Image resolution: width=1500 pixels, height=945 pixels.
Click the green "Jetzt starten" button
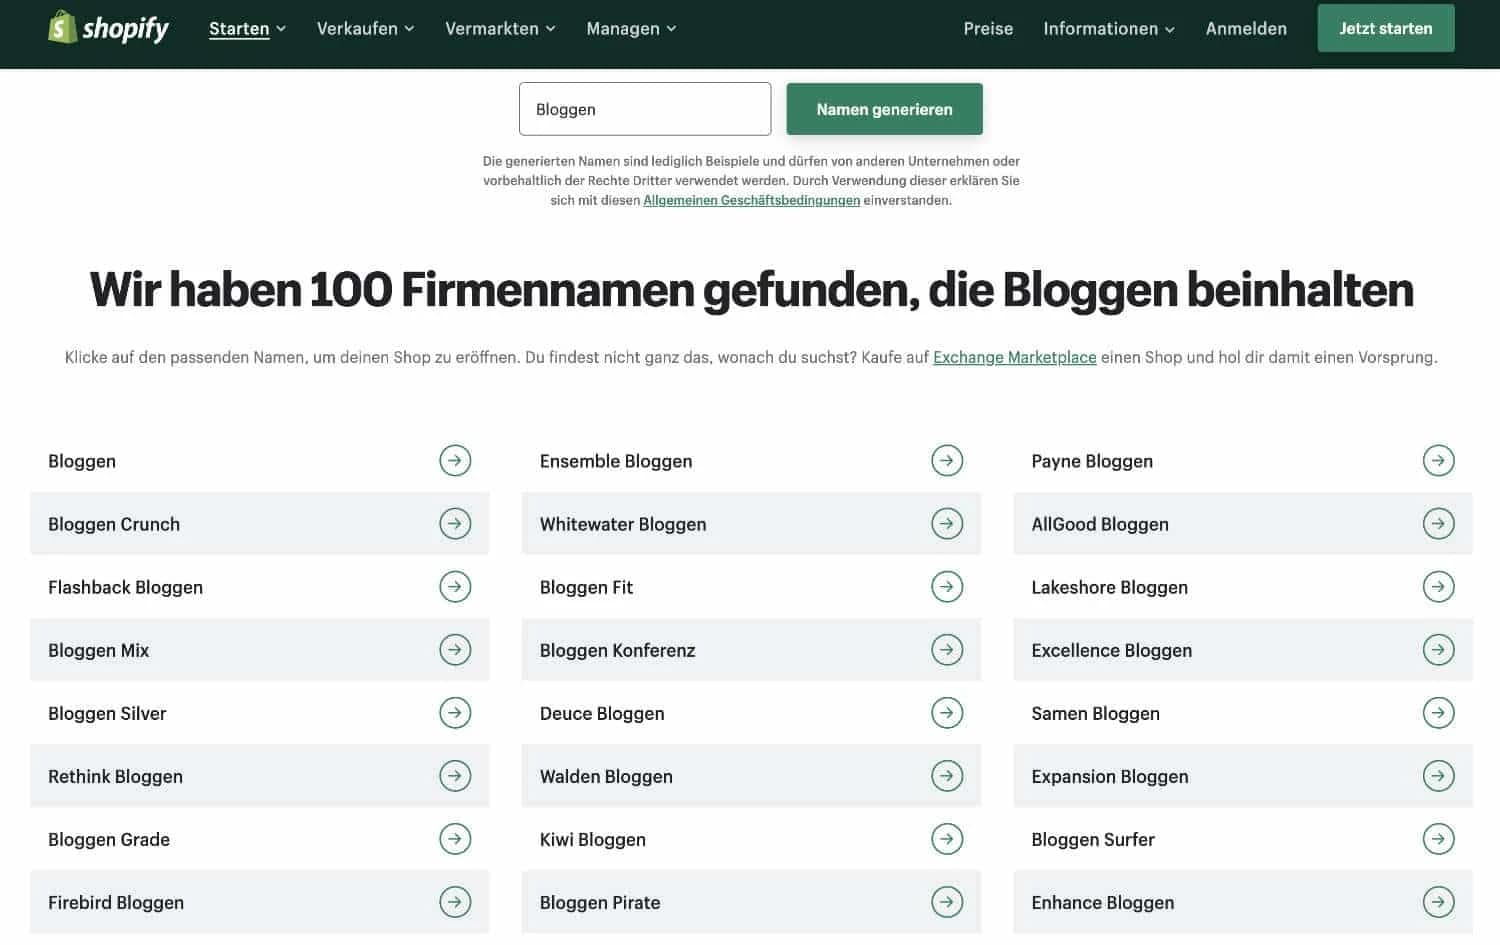point(1386,28)
